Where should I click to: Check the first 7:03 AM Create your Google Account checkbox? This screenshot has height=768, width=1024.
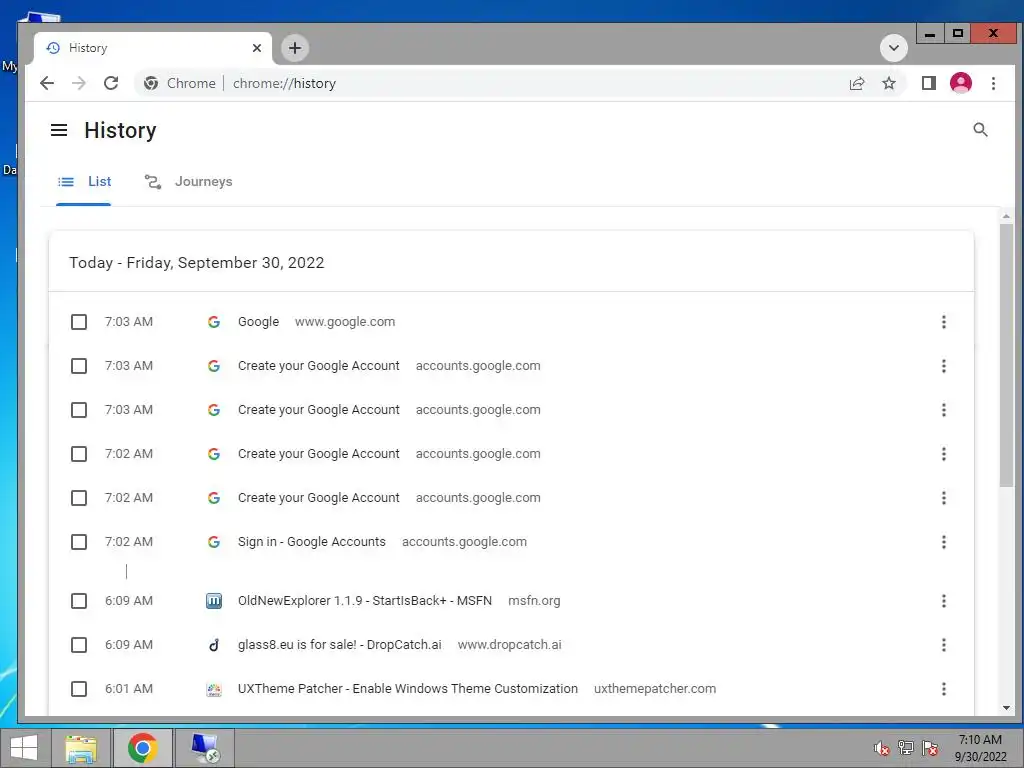[79, 366]
